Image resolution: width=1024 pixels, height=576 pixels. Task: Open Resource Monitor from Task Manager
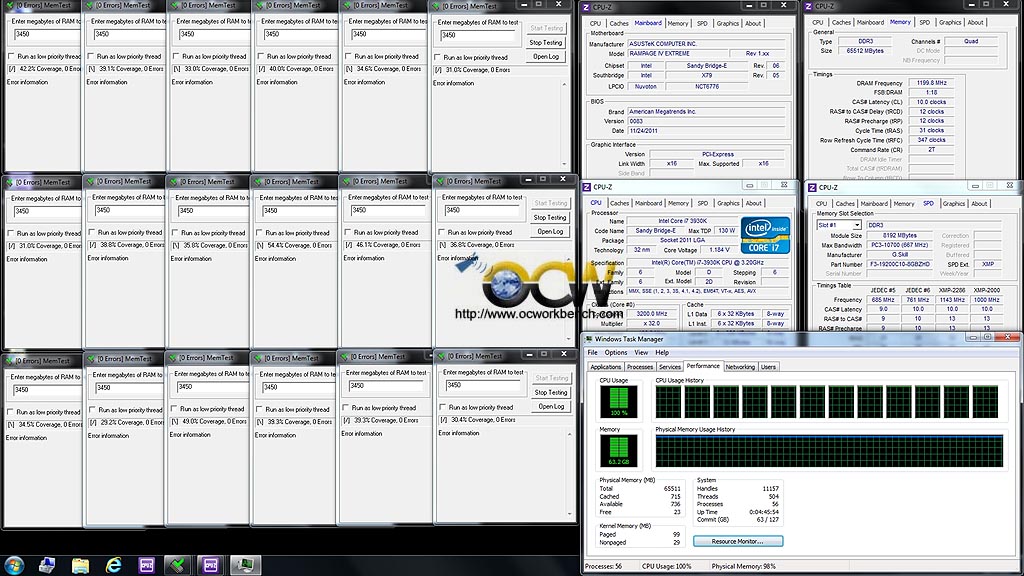point(738,541)
